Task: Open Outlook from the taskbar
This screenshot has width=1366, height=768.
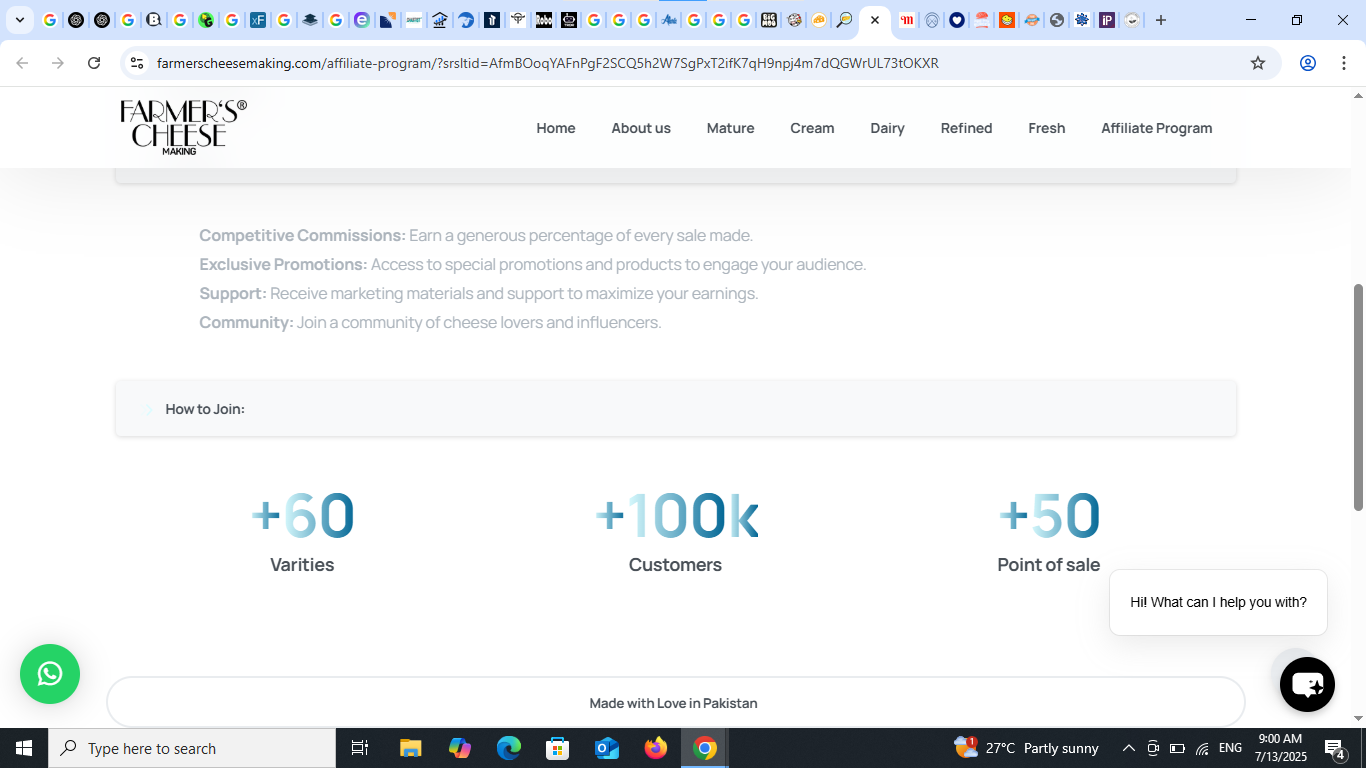Action: (607, 748)
